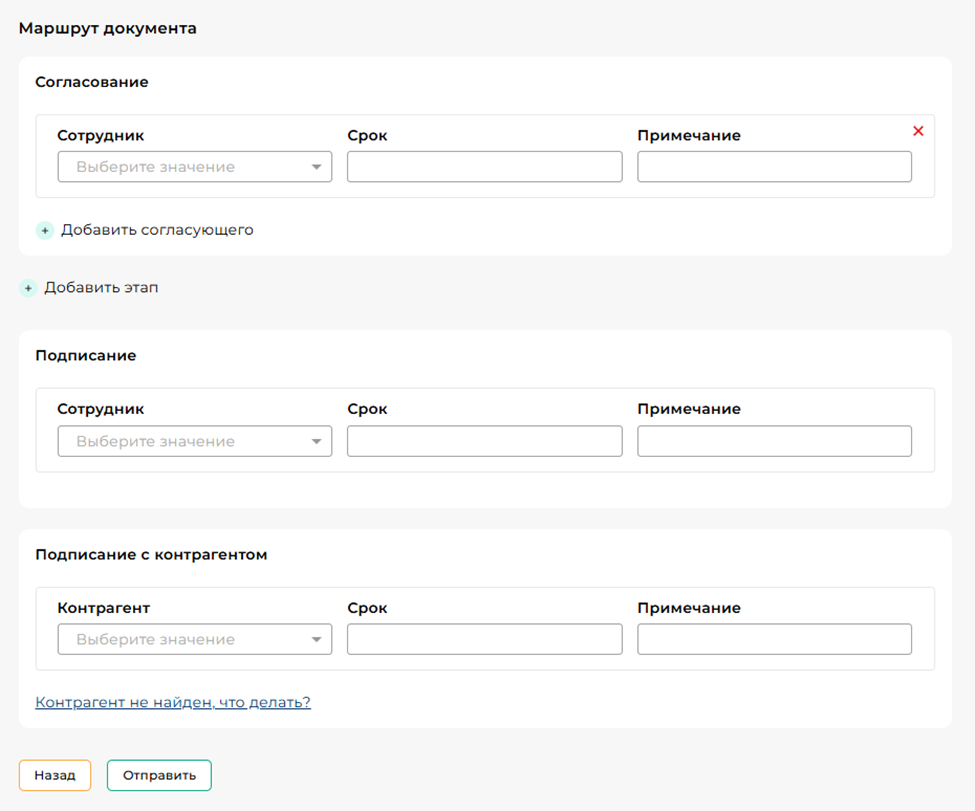Click the plus icon beside Добавить согласующего
The width and height of the screenshot is (975, 811).
[45, 230]
